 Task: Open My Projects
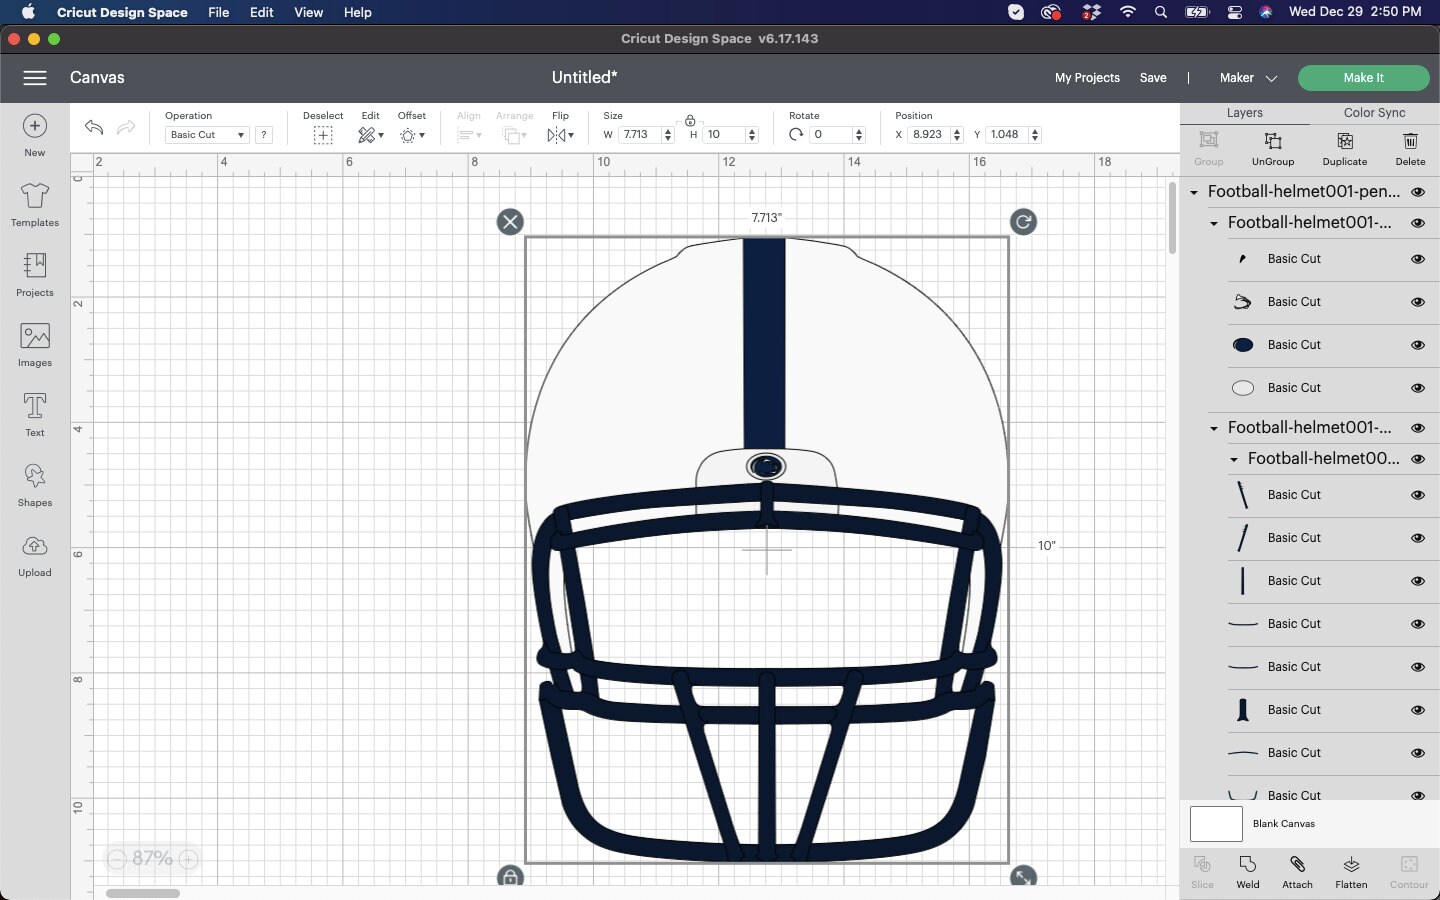1087,78
